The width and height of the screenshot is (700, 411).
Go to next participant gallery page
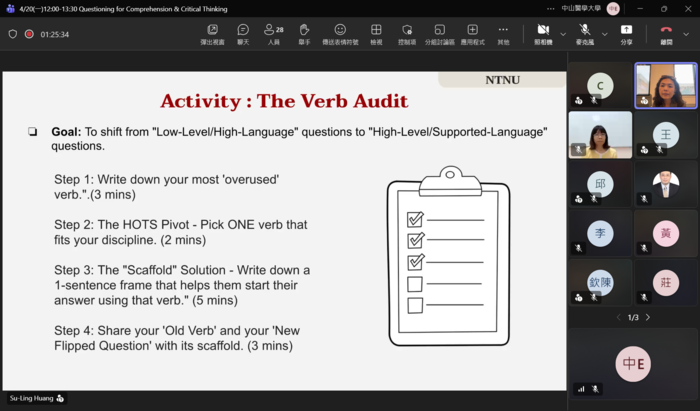[647, 317]
